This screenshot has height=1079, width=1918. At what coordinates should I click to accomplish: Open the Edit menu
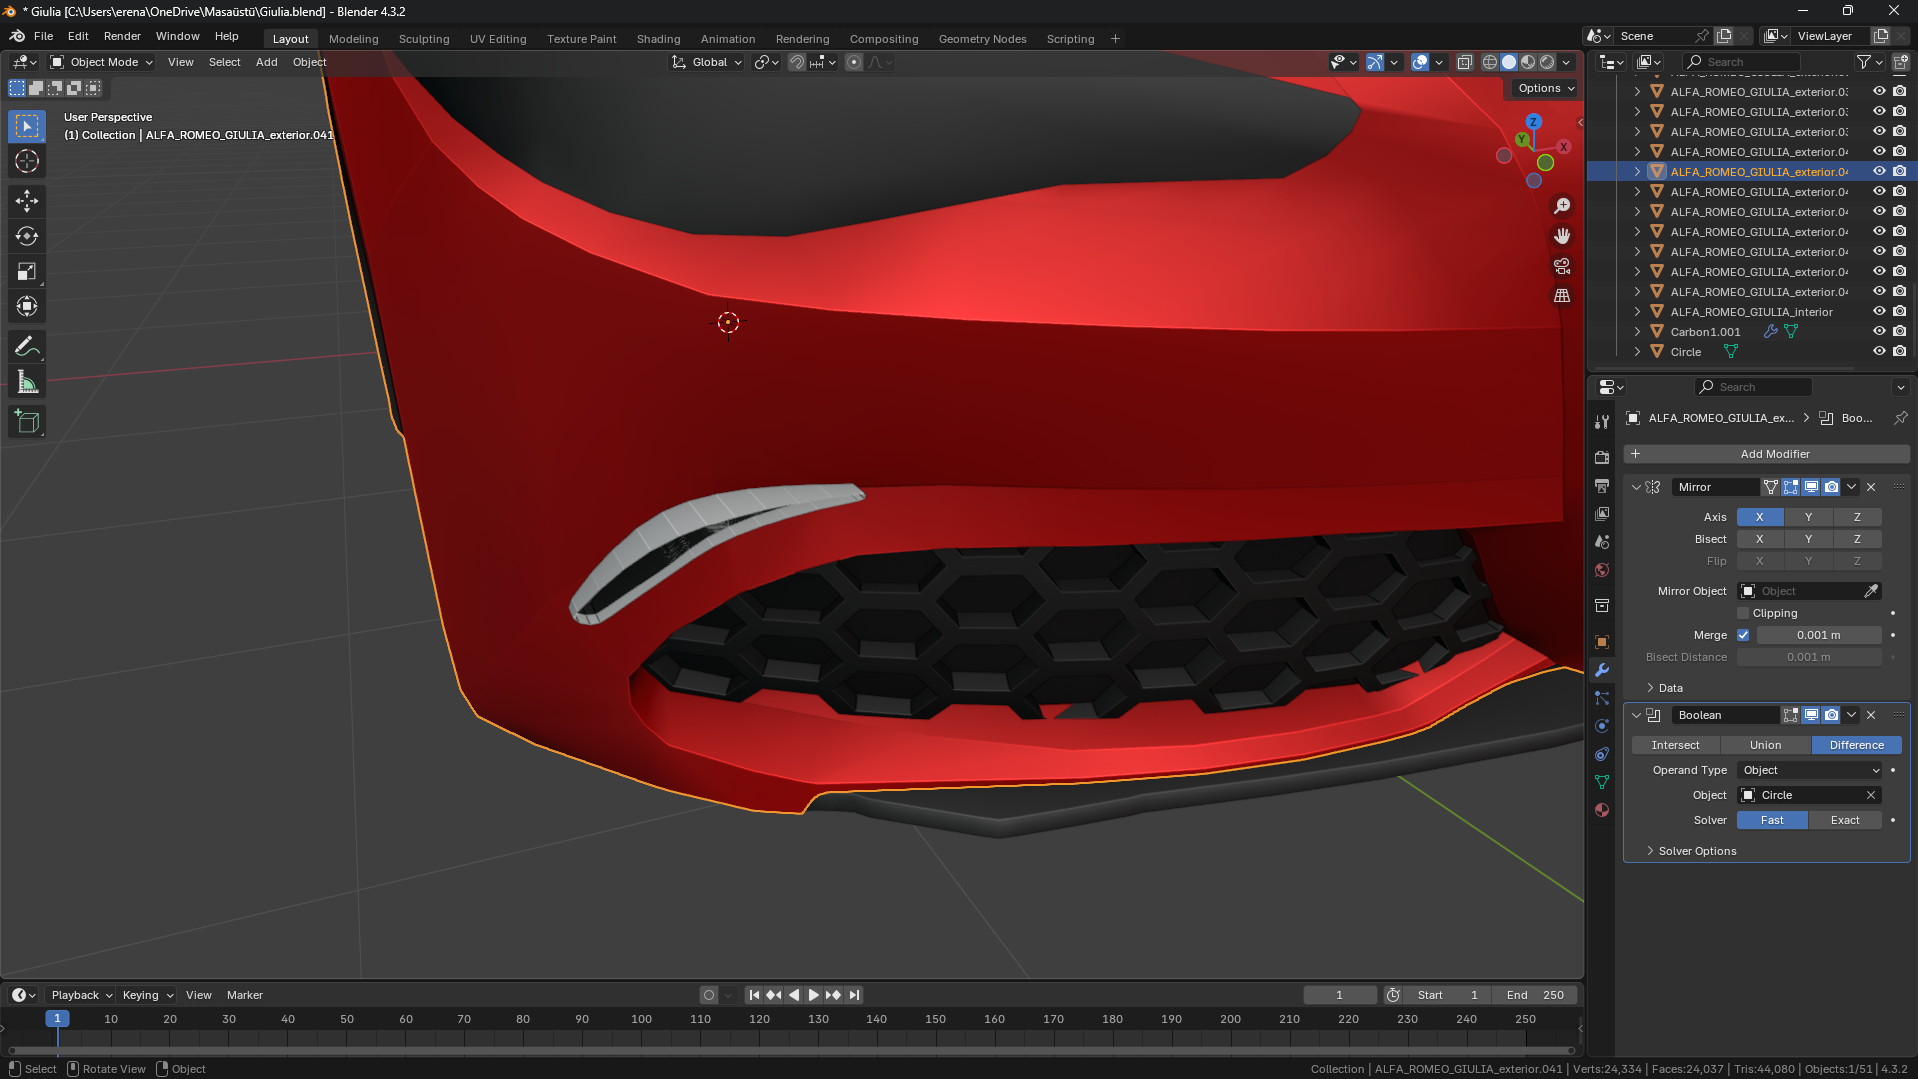(x=78, y=36)
